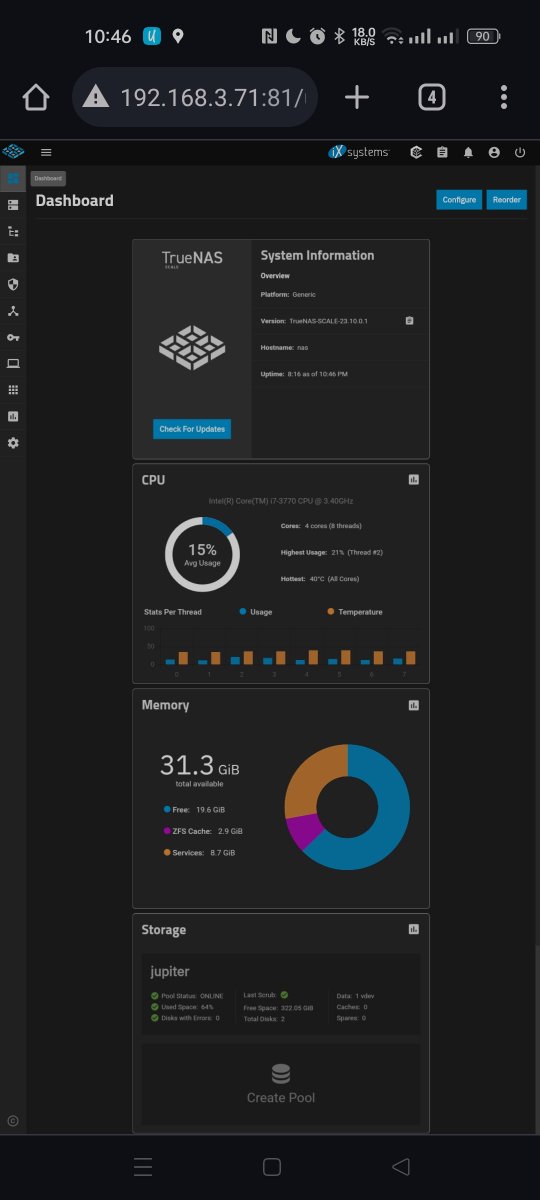Screen dimensions: 540x1200
Task: Click the TrueNAS logo in top-left corner
Action: pyautogui.click(x=13, y=152)
